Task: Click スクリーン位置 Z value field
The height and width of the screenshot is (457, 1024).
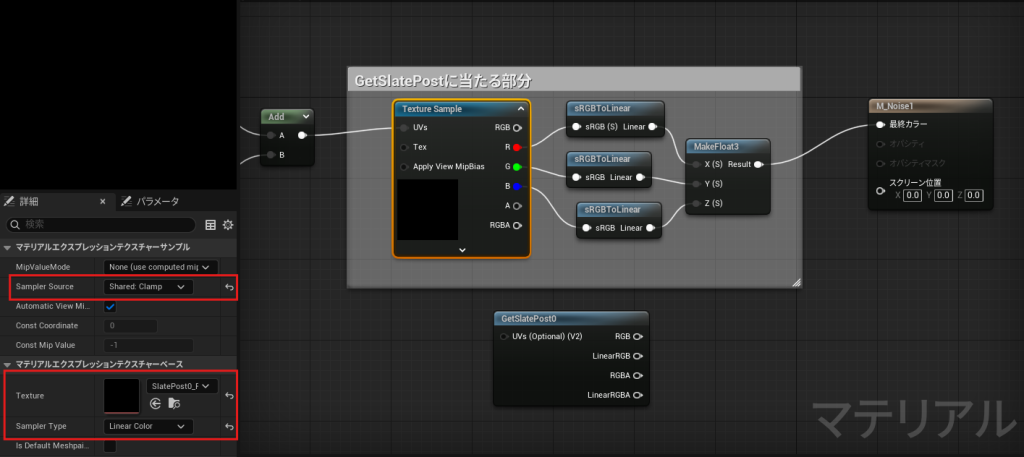Action: 973,195
